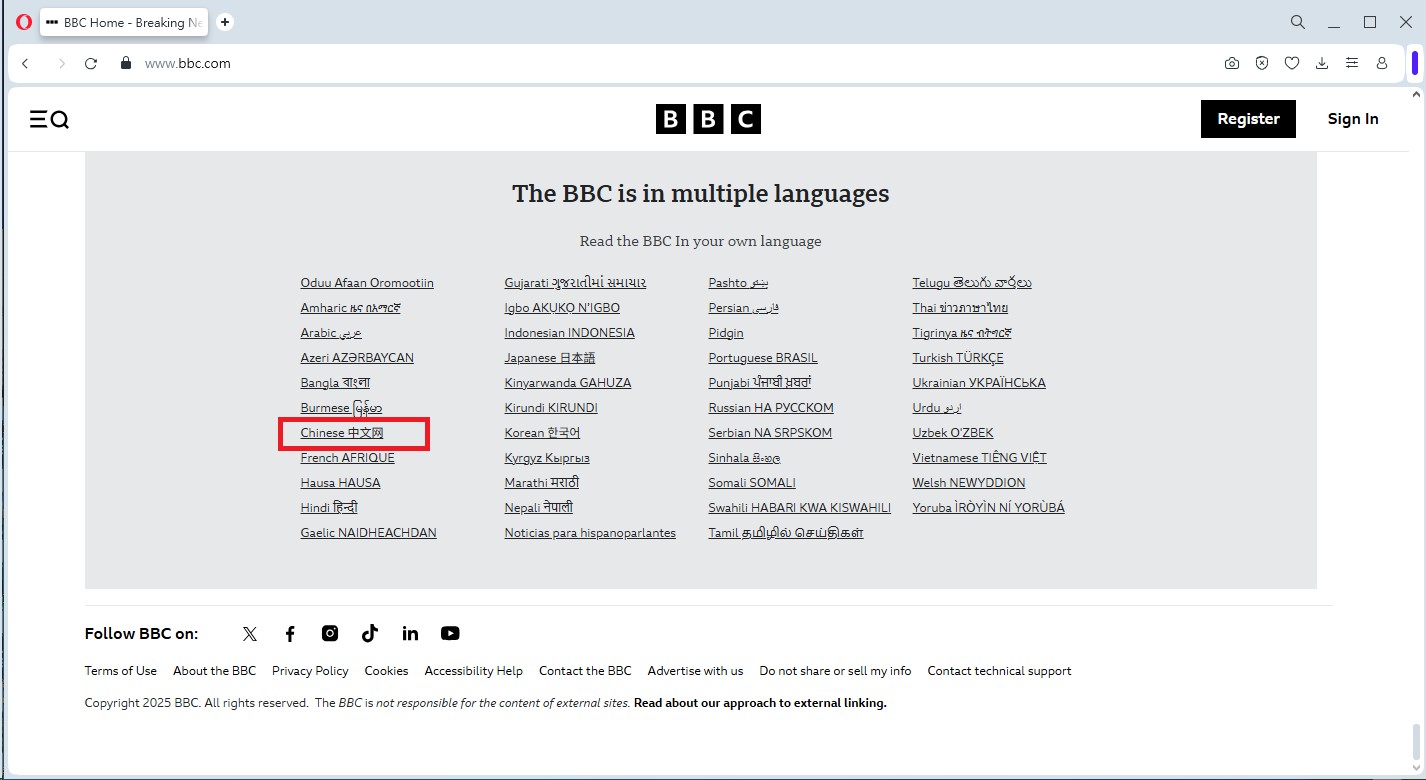Select French AFRIQUE language link
The image size is (1426, 780).
(x=347, y=458)
